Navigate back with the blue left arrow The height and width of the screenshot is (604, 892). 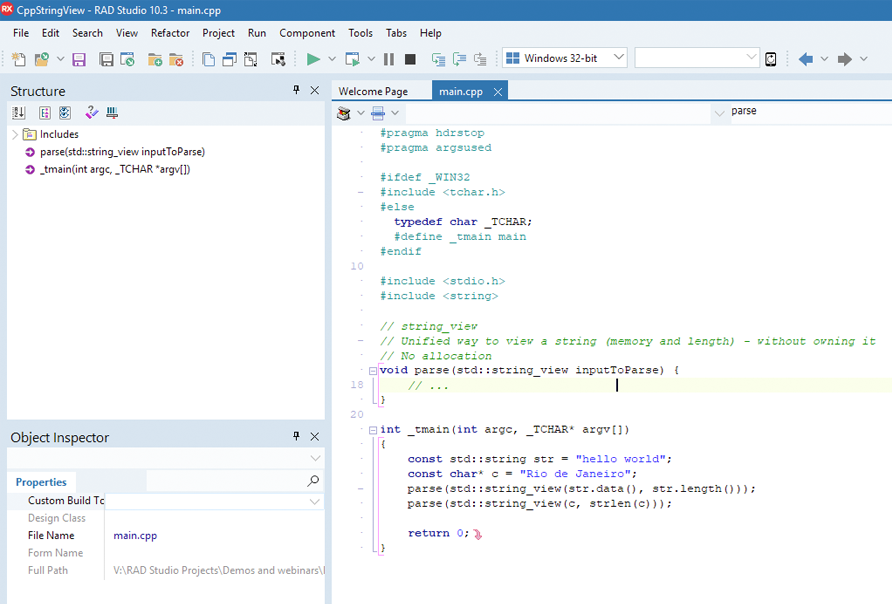click(806, 59)
